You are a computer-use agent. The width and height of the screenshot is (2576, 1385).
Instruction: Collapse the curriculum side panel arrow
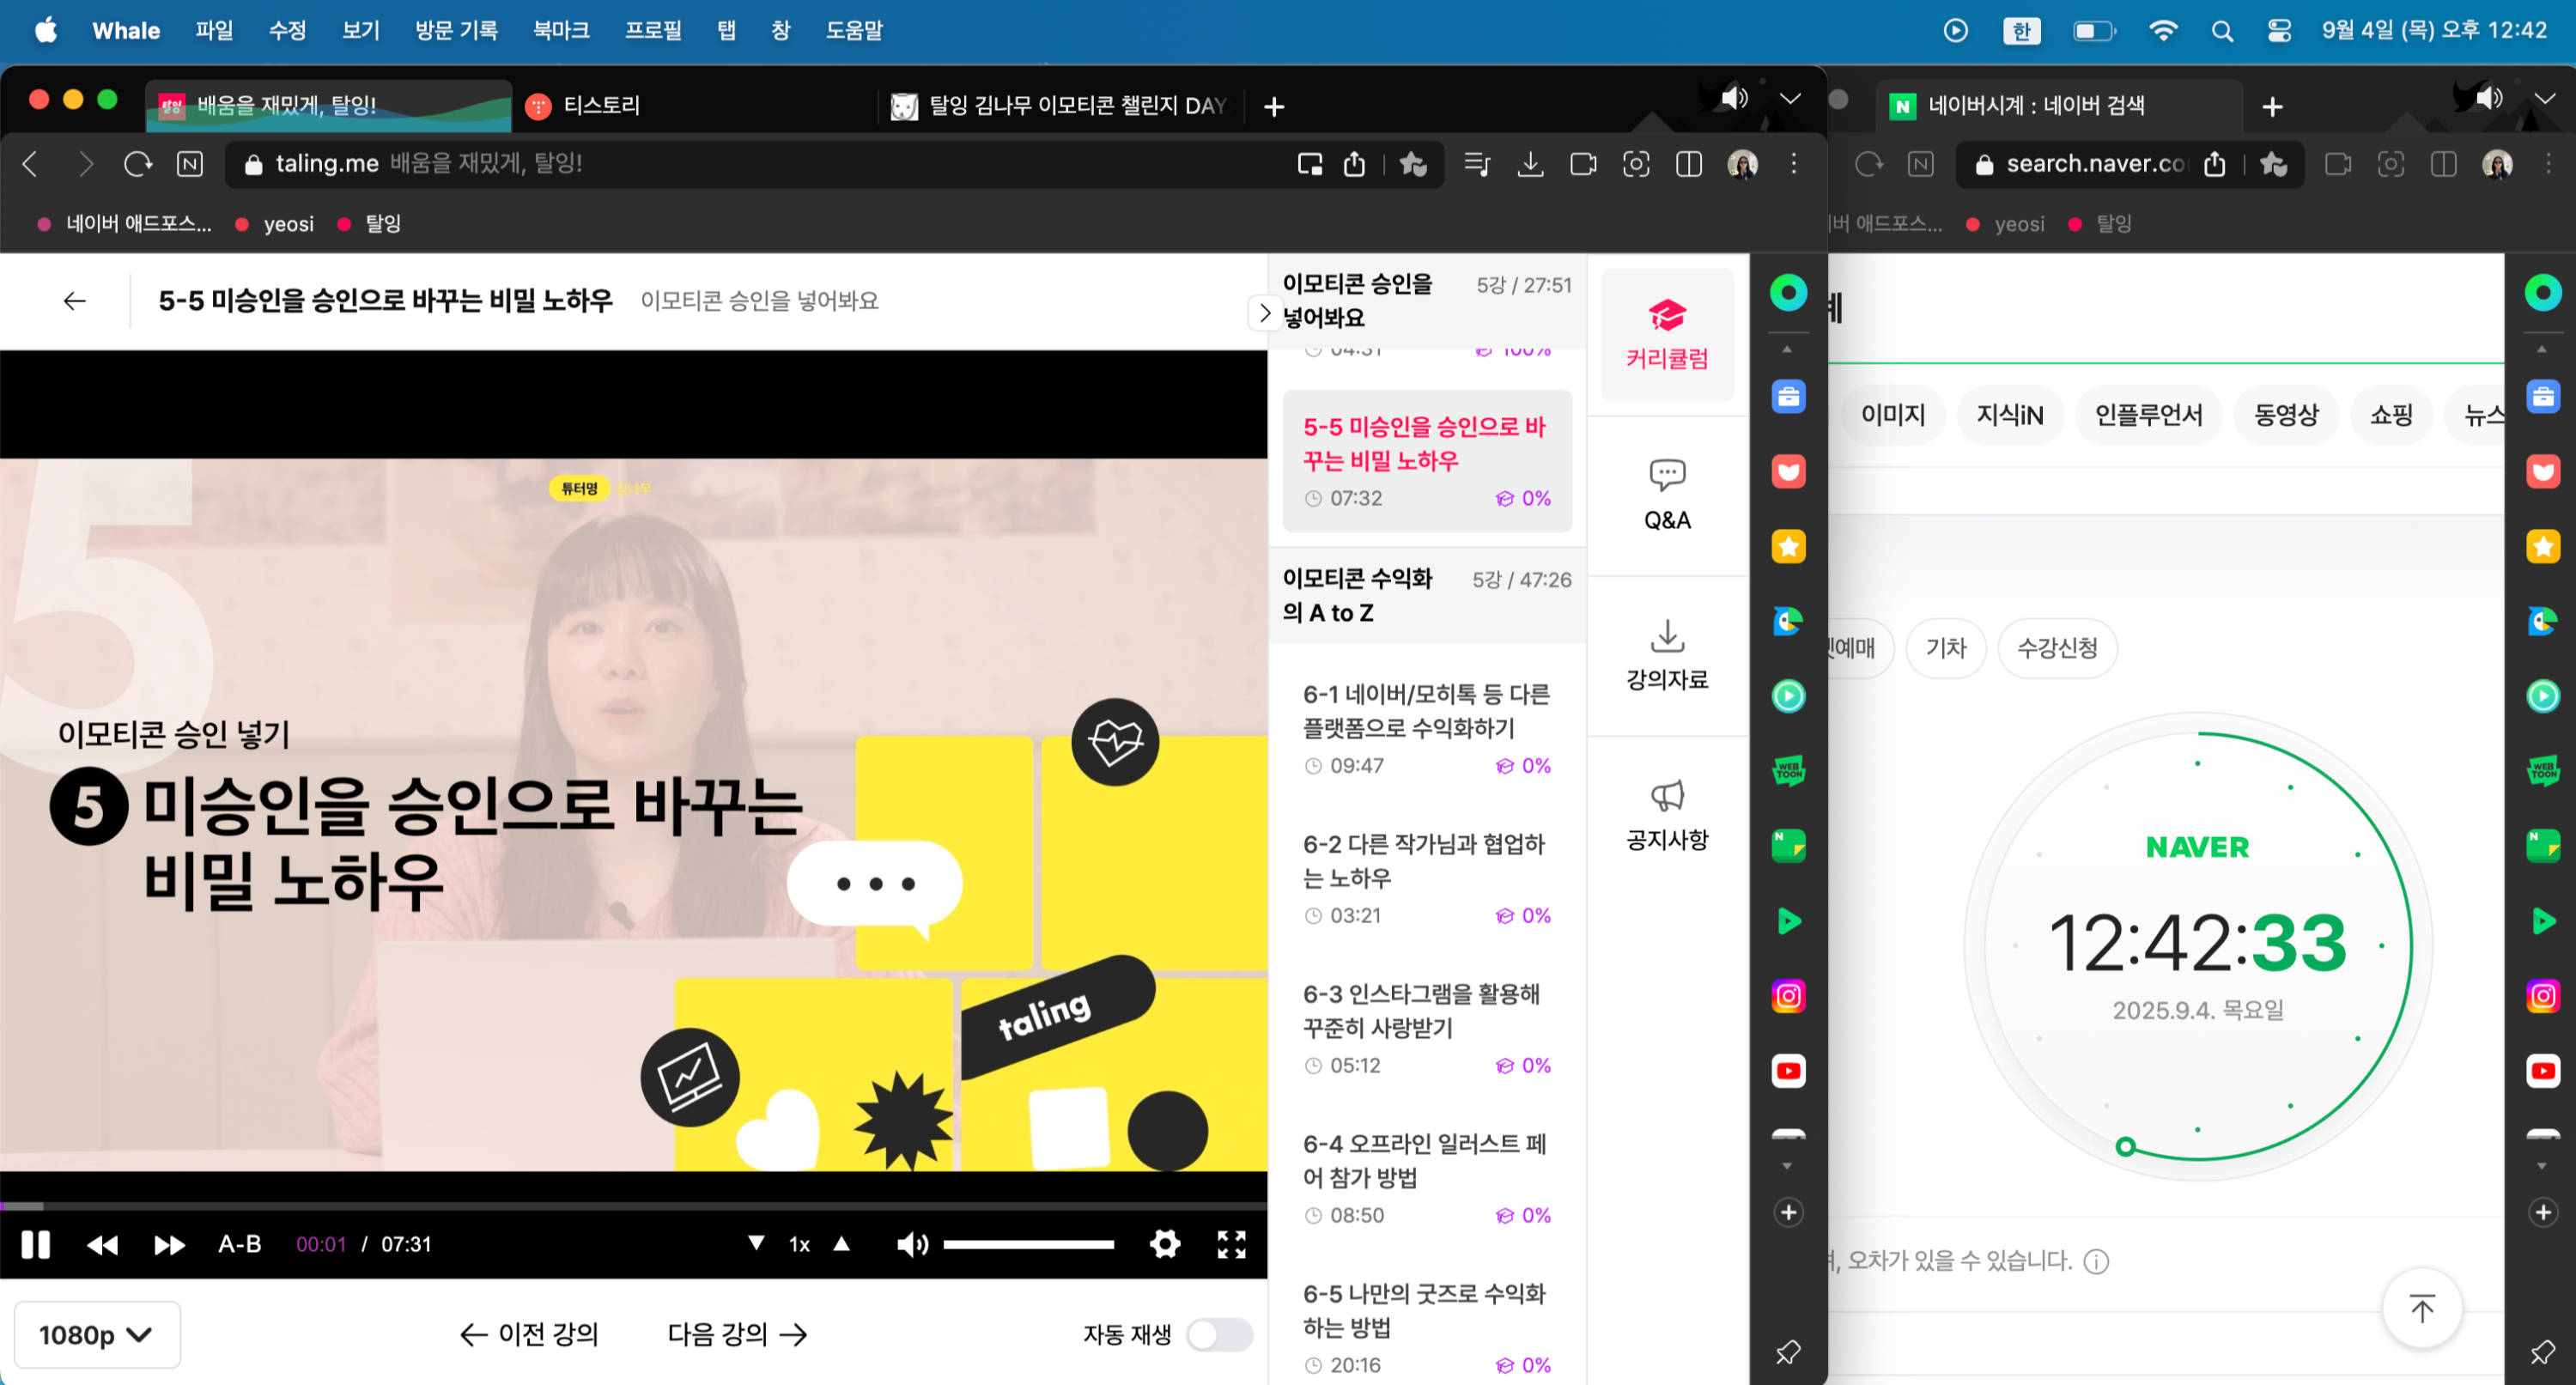click(1265, 313)
